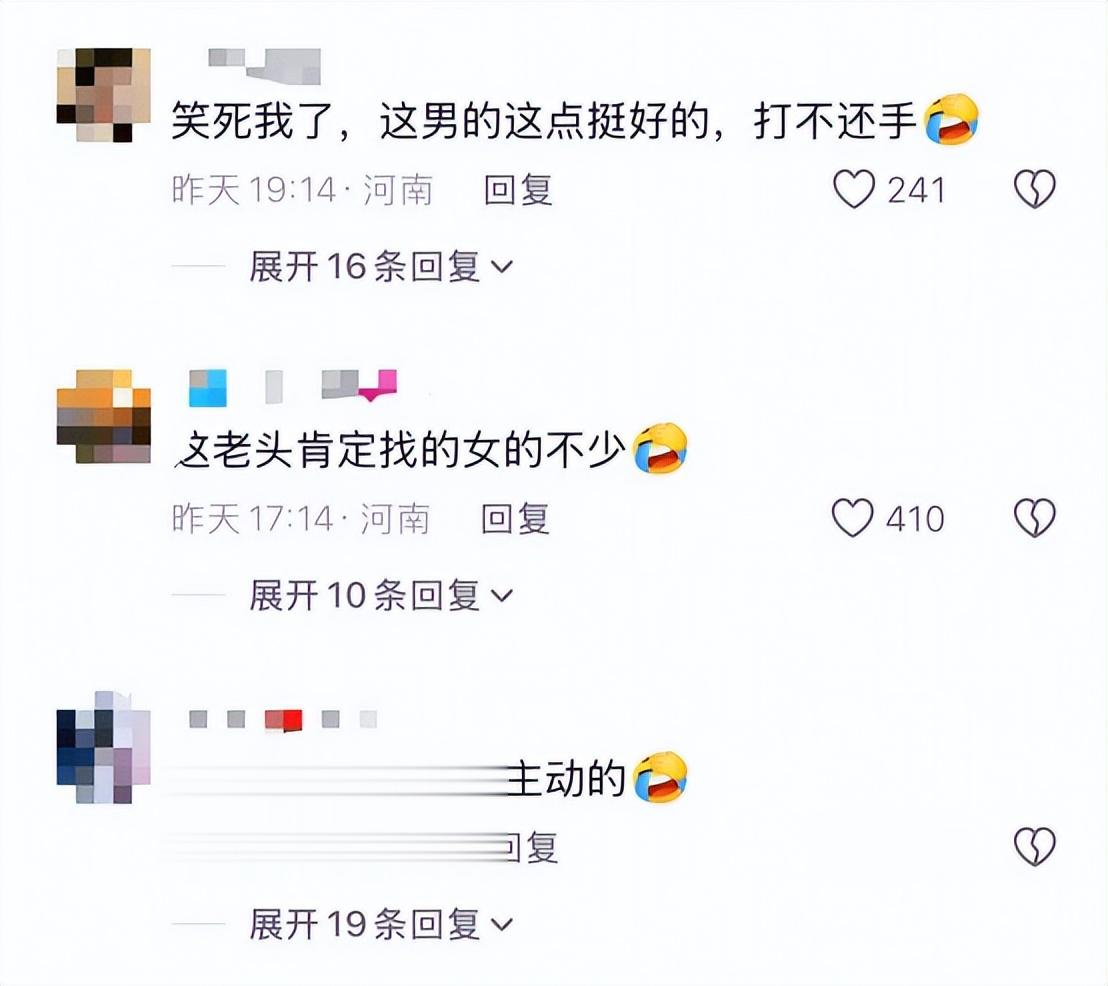Tap the laughing emoji after 主动的

pyautogui.click(x=660, y=777)
